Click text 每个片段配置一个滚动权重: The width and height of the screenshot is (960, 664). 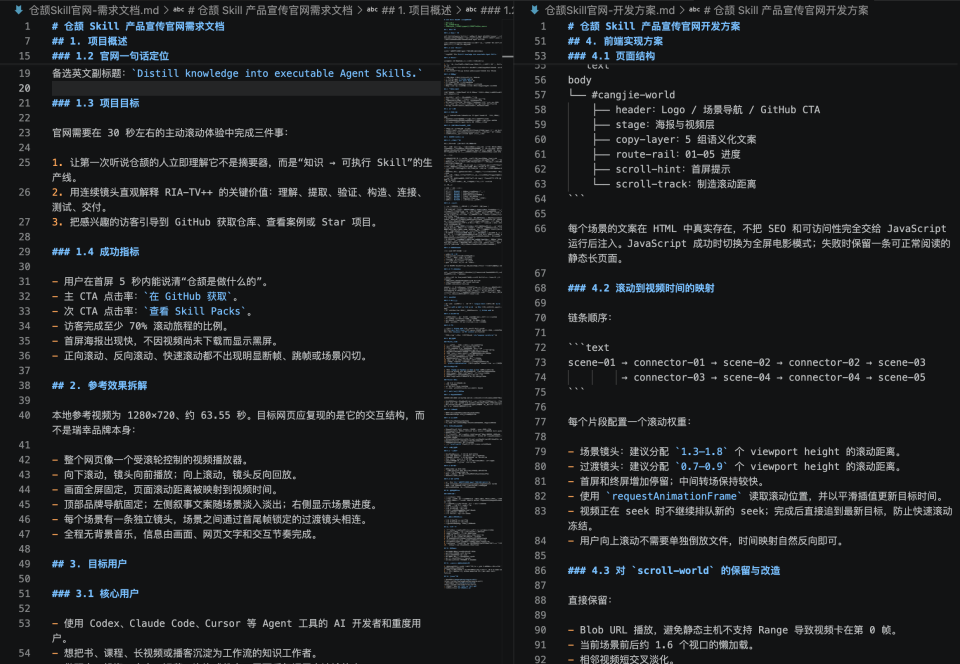tap(629, 422)
